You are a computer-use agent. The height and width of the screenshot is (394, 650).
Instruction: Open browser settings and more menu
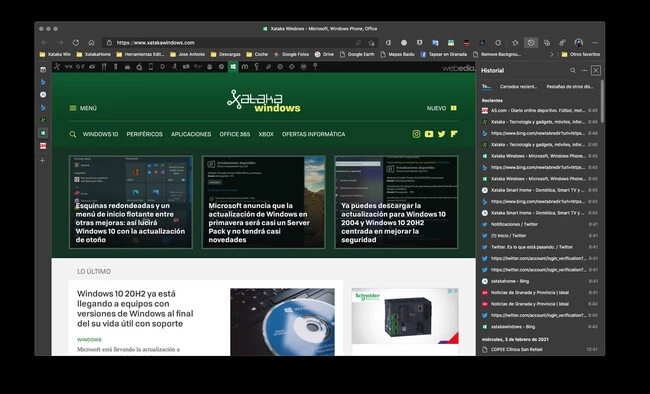pos(595,43)
